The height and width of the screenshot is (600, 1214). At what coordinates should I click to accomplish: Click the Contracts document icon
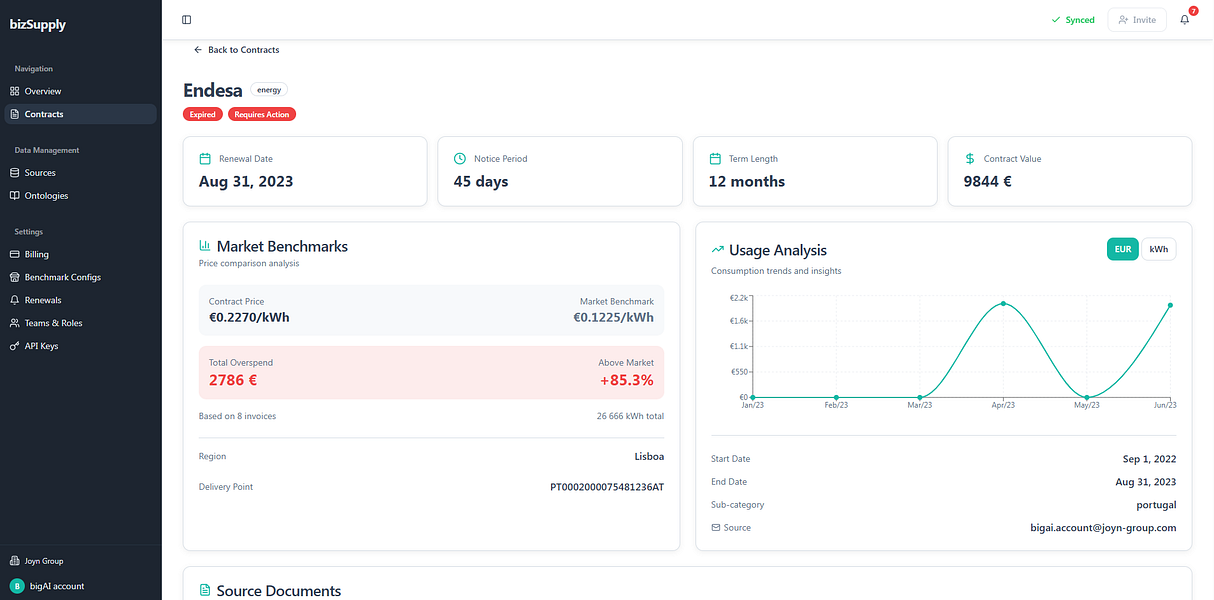click(15, 114)
